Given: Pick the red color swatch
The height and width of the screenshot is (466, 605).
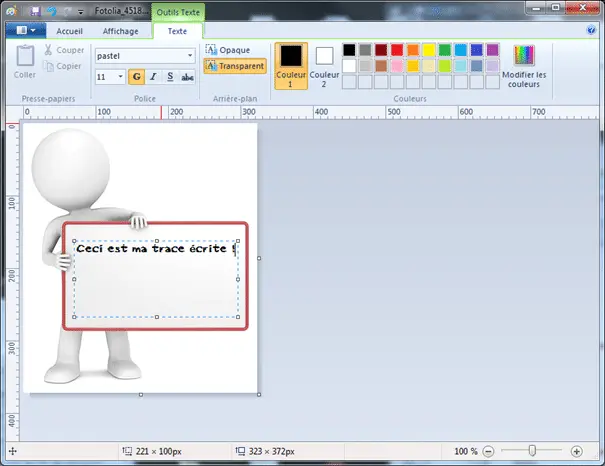Looking at the screenshot, I should 397,50.
